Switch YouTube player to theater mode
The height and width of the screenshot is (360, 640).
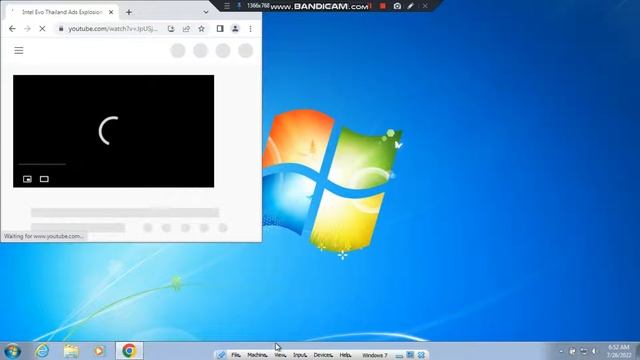coord(44,179)
